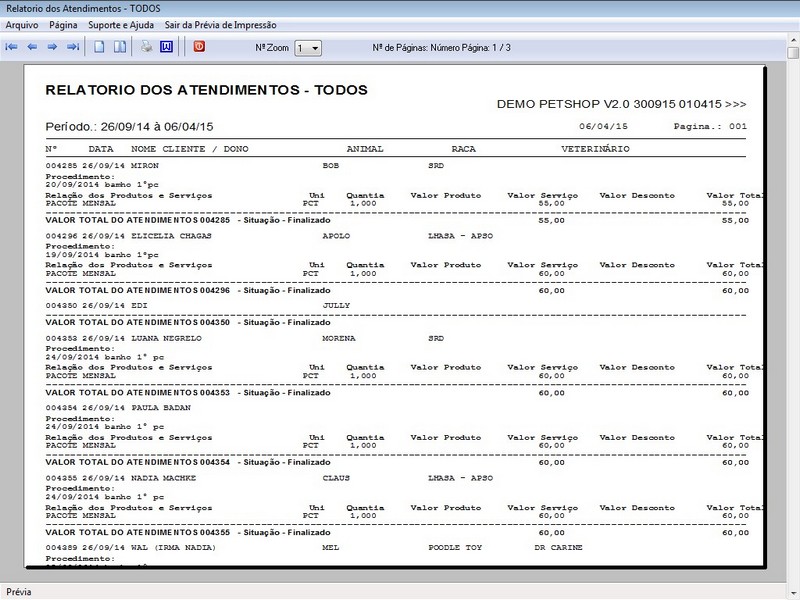Click the Pagina.: 001 text
The width and height of the screenshot is (800, 600).
(710, 126)
